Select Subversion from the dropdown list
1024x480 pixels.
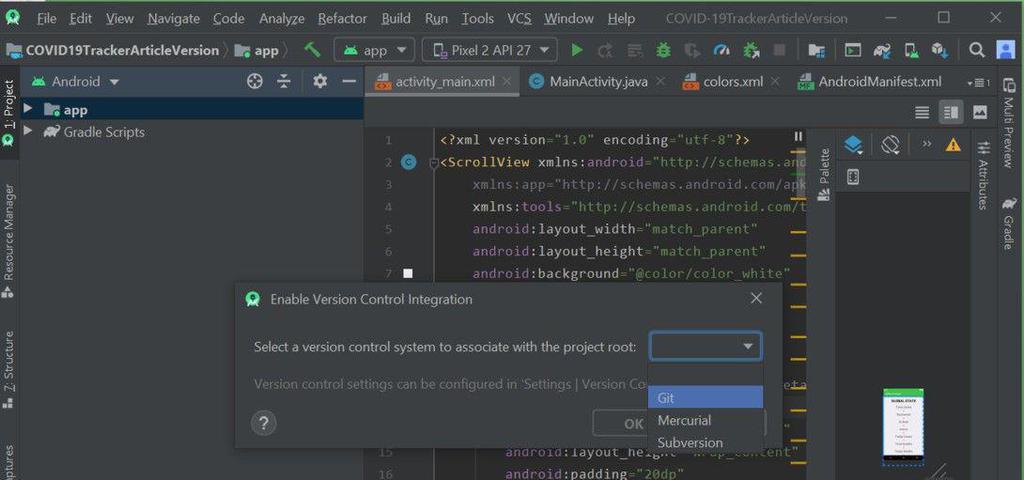click(x=705, y=442)
